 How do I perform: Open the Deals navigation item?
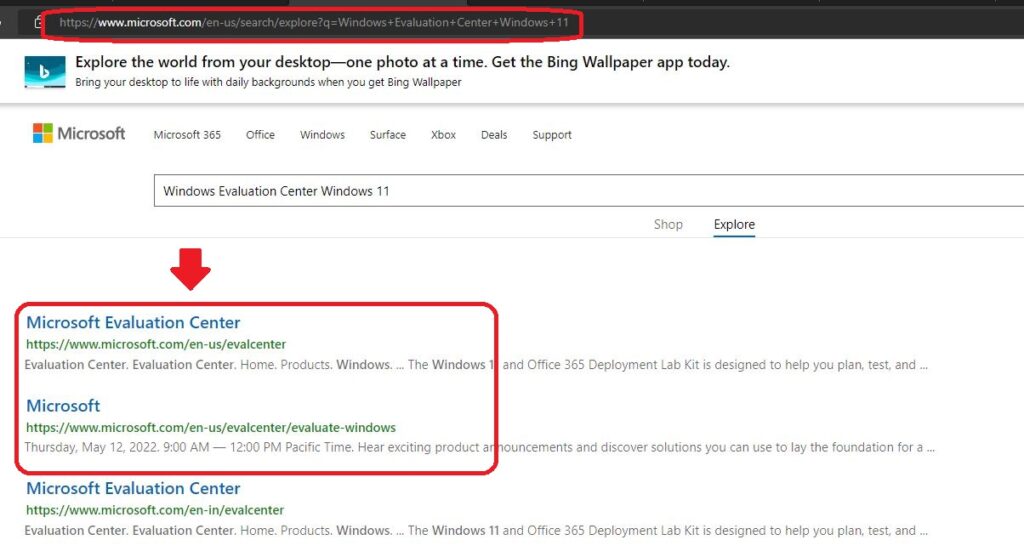[x=494, y=135]
